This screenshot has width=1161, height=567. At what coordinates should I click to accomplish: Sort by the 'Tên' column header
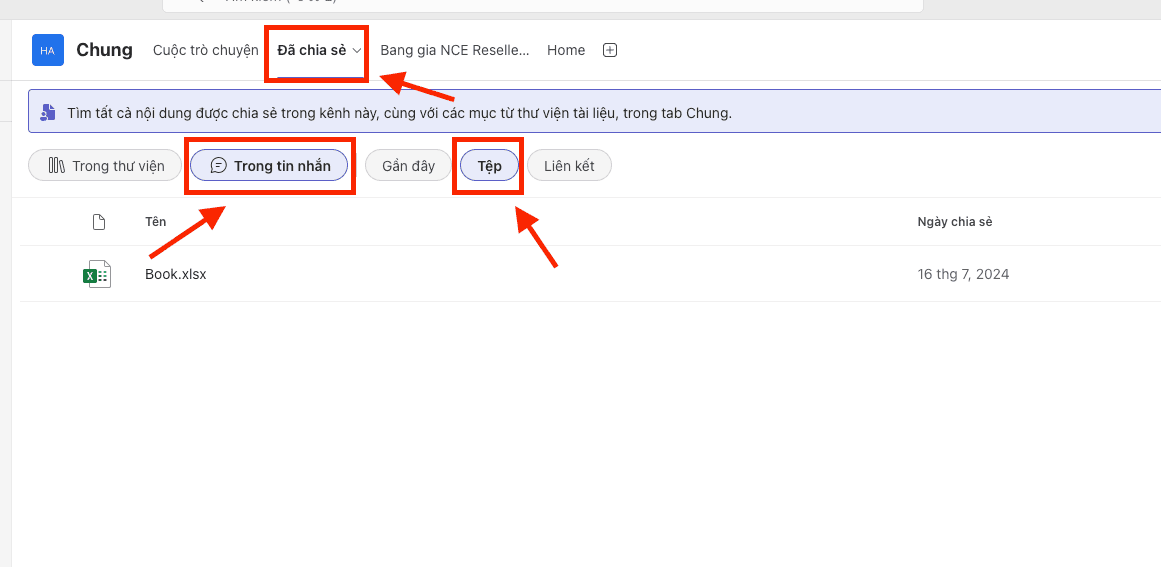tap(156, 222)
